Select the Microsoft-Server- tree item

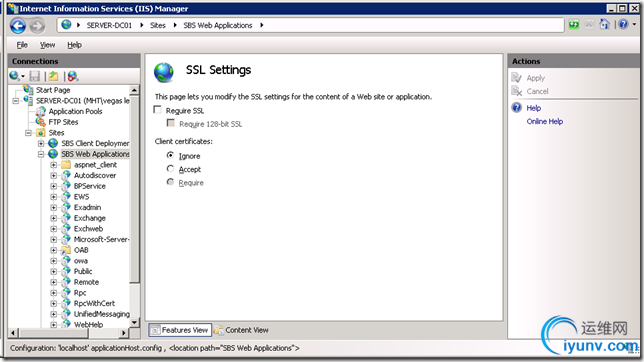pos(101,239)
